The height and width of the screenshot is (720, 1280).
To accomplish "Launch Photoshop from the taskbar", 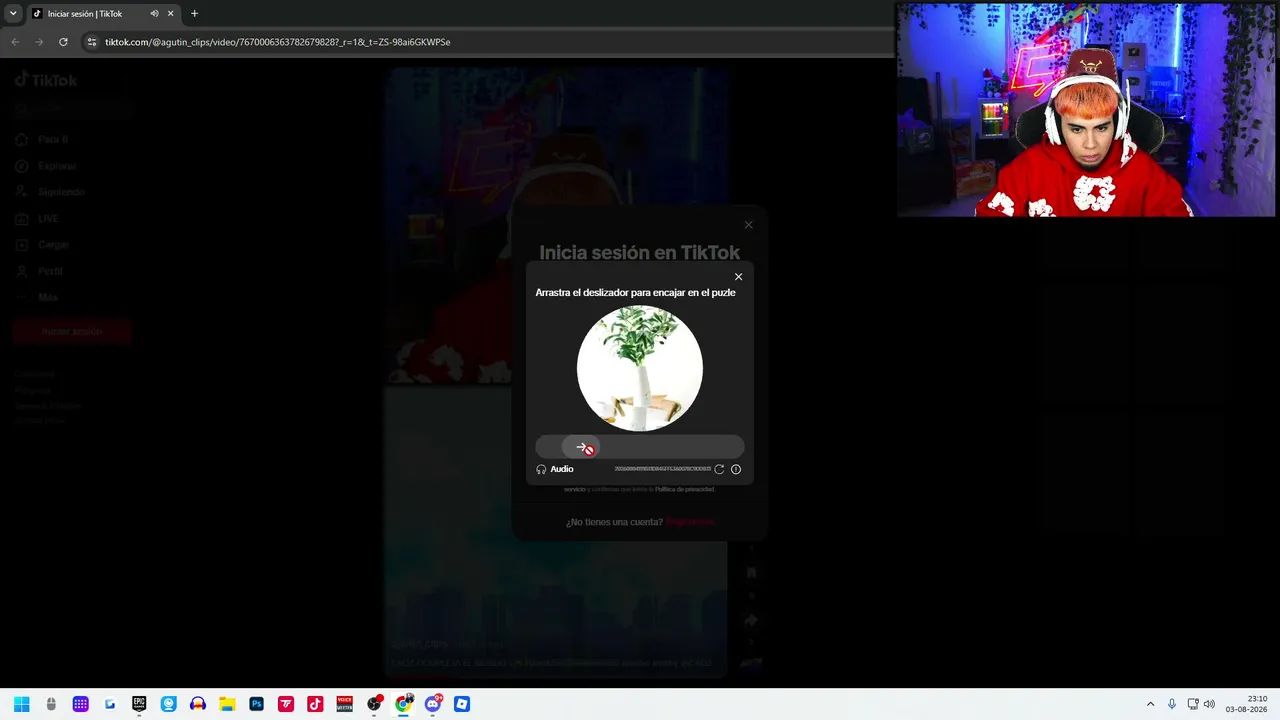I will pyautogui.click(x=256, y=704).
